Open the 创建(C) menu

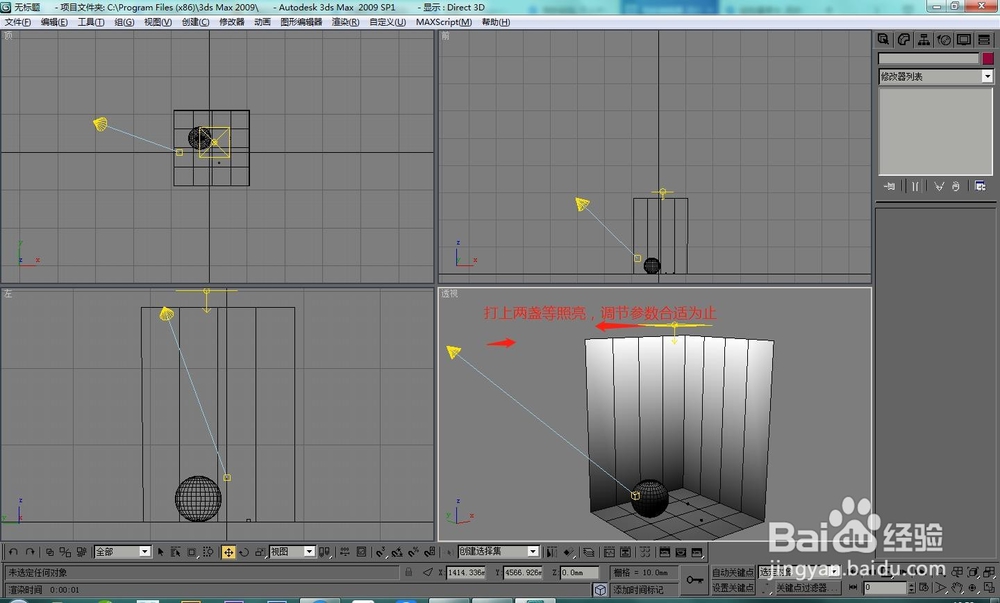(195, 22)
